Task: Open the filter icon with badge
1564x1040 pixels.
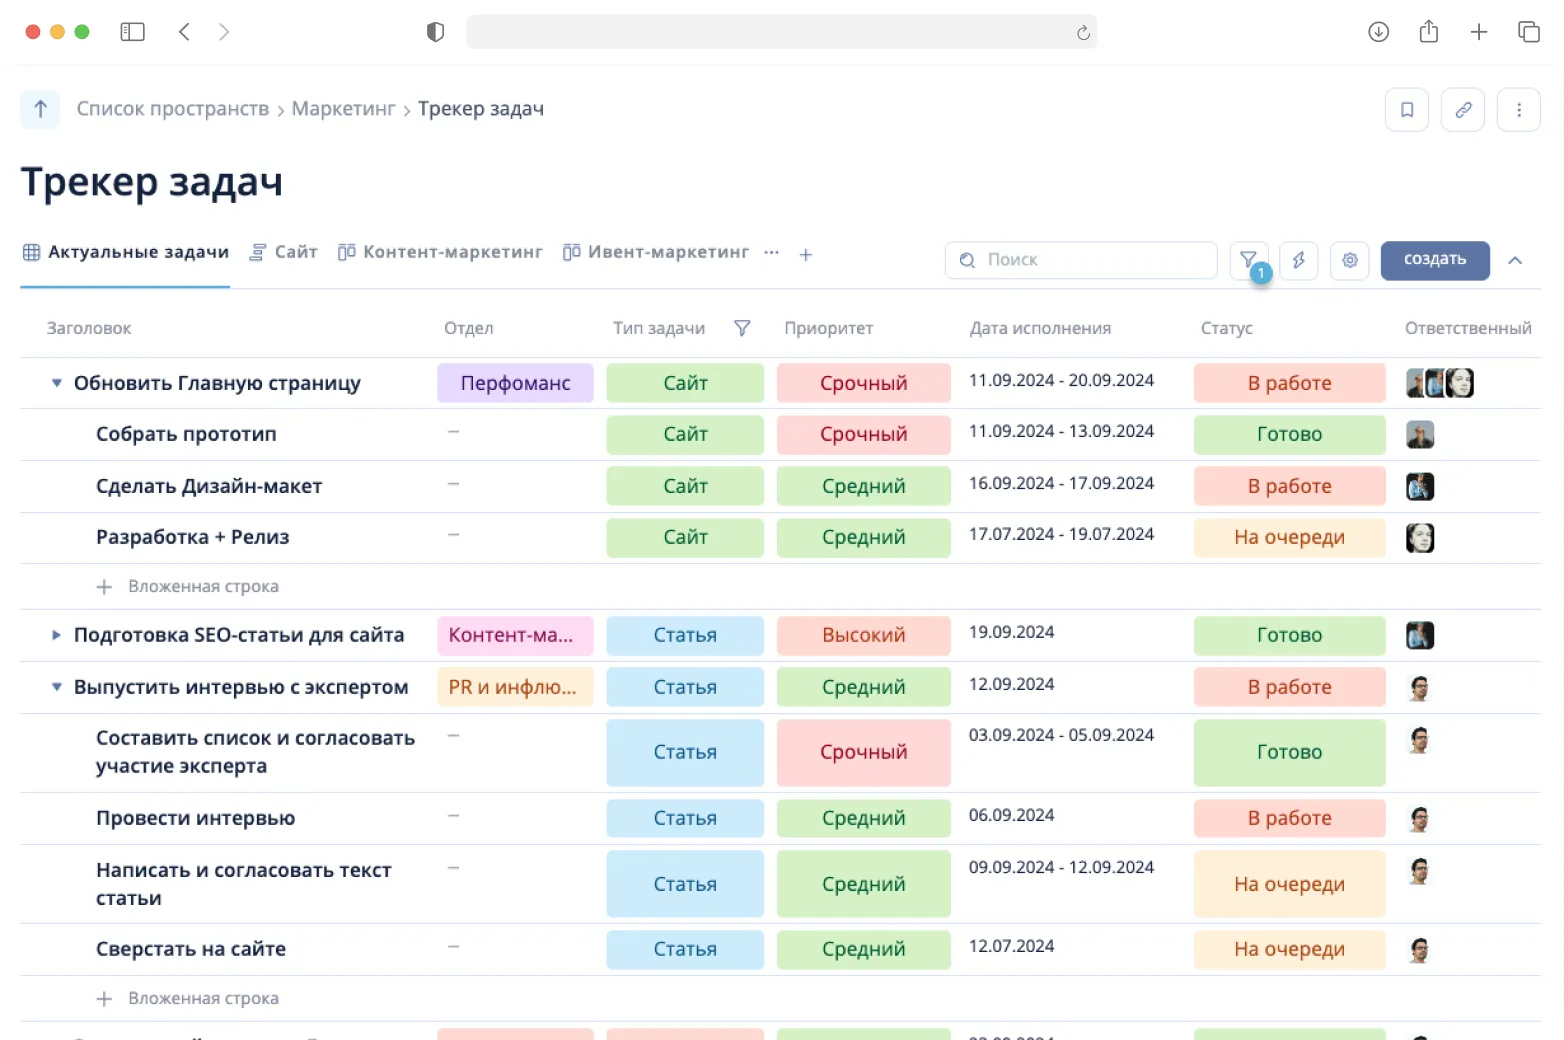Action: click(x=1249, y=260)
